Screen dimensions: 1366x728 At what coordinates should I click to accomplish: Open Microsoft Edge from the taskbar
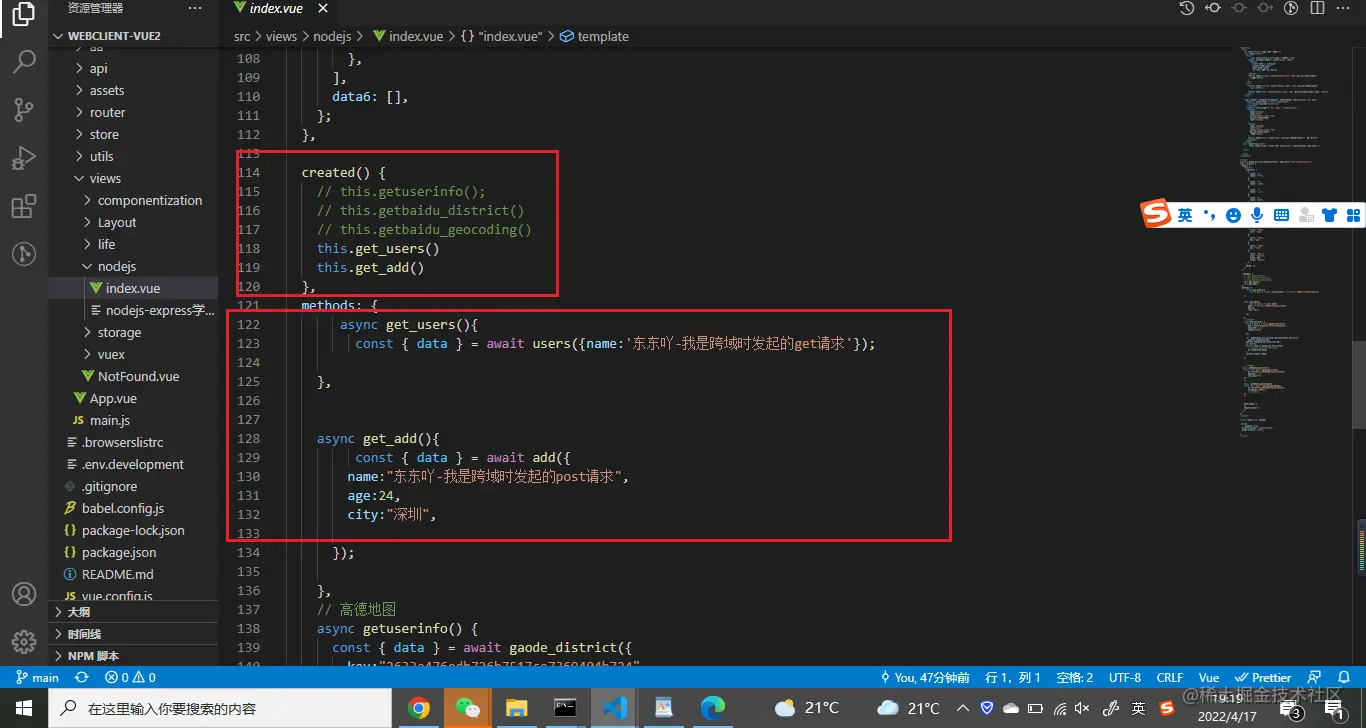712,708
